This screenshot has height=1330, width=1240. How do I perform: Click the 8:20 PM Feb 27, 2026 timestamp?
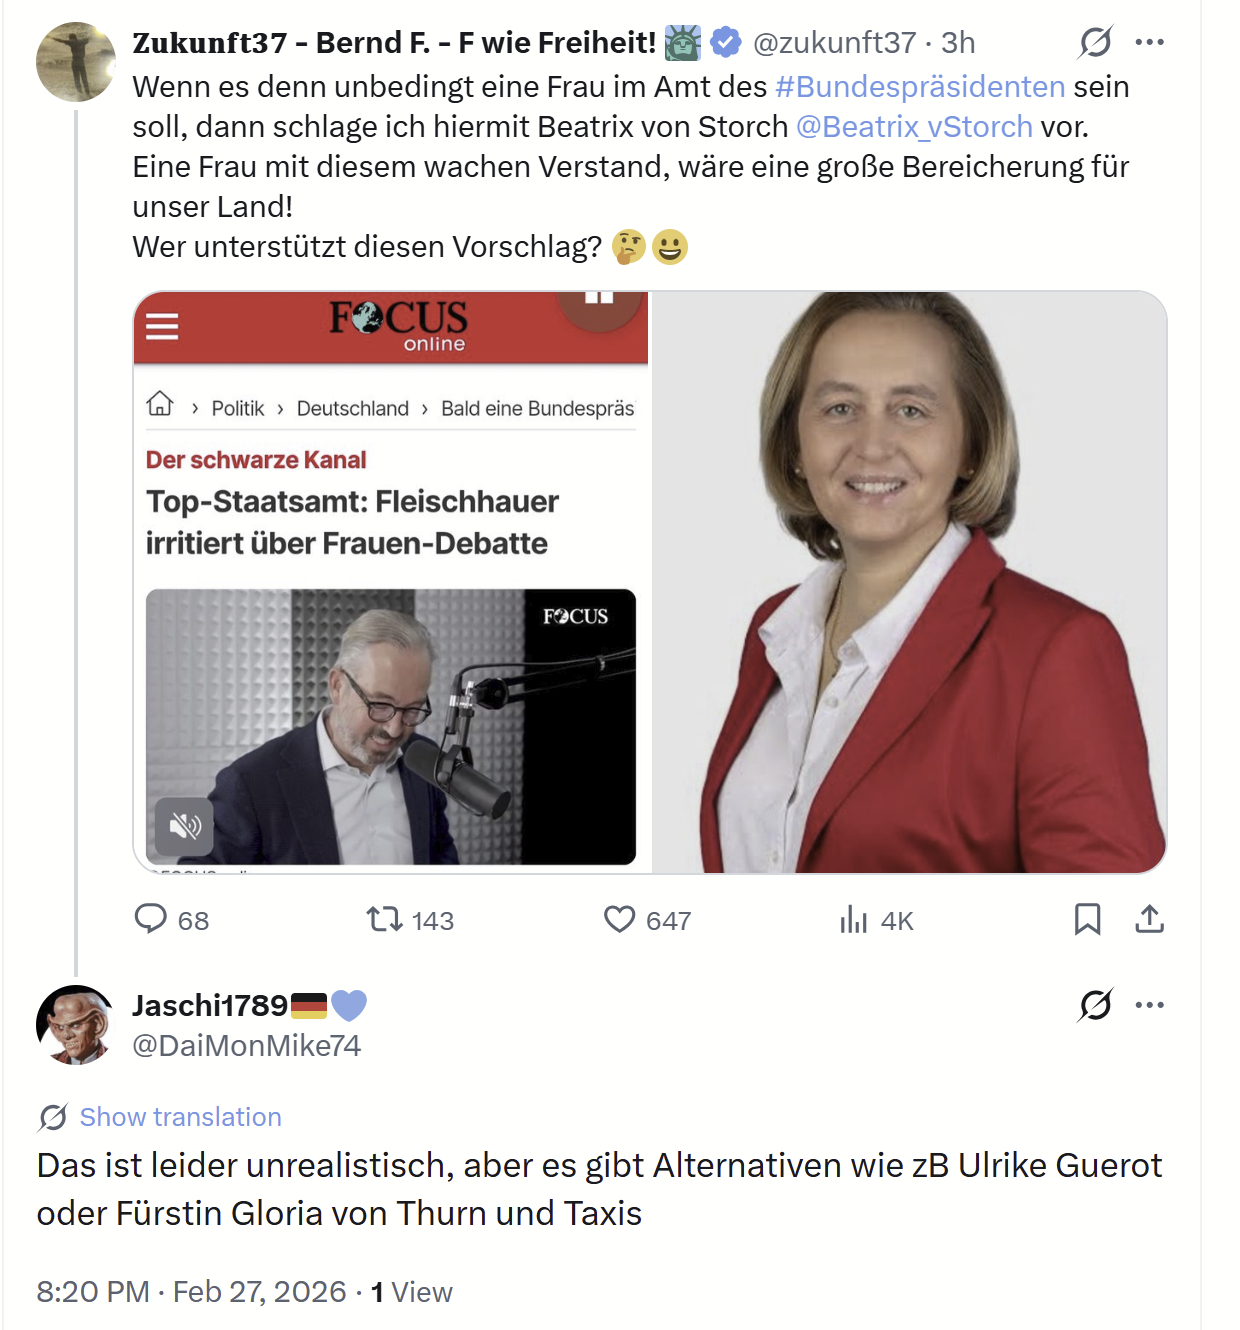click(191, 1292)
